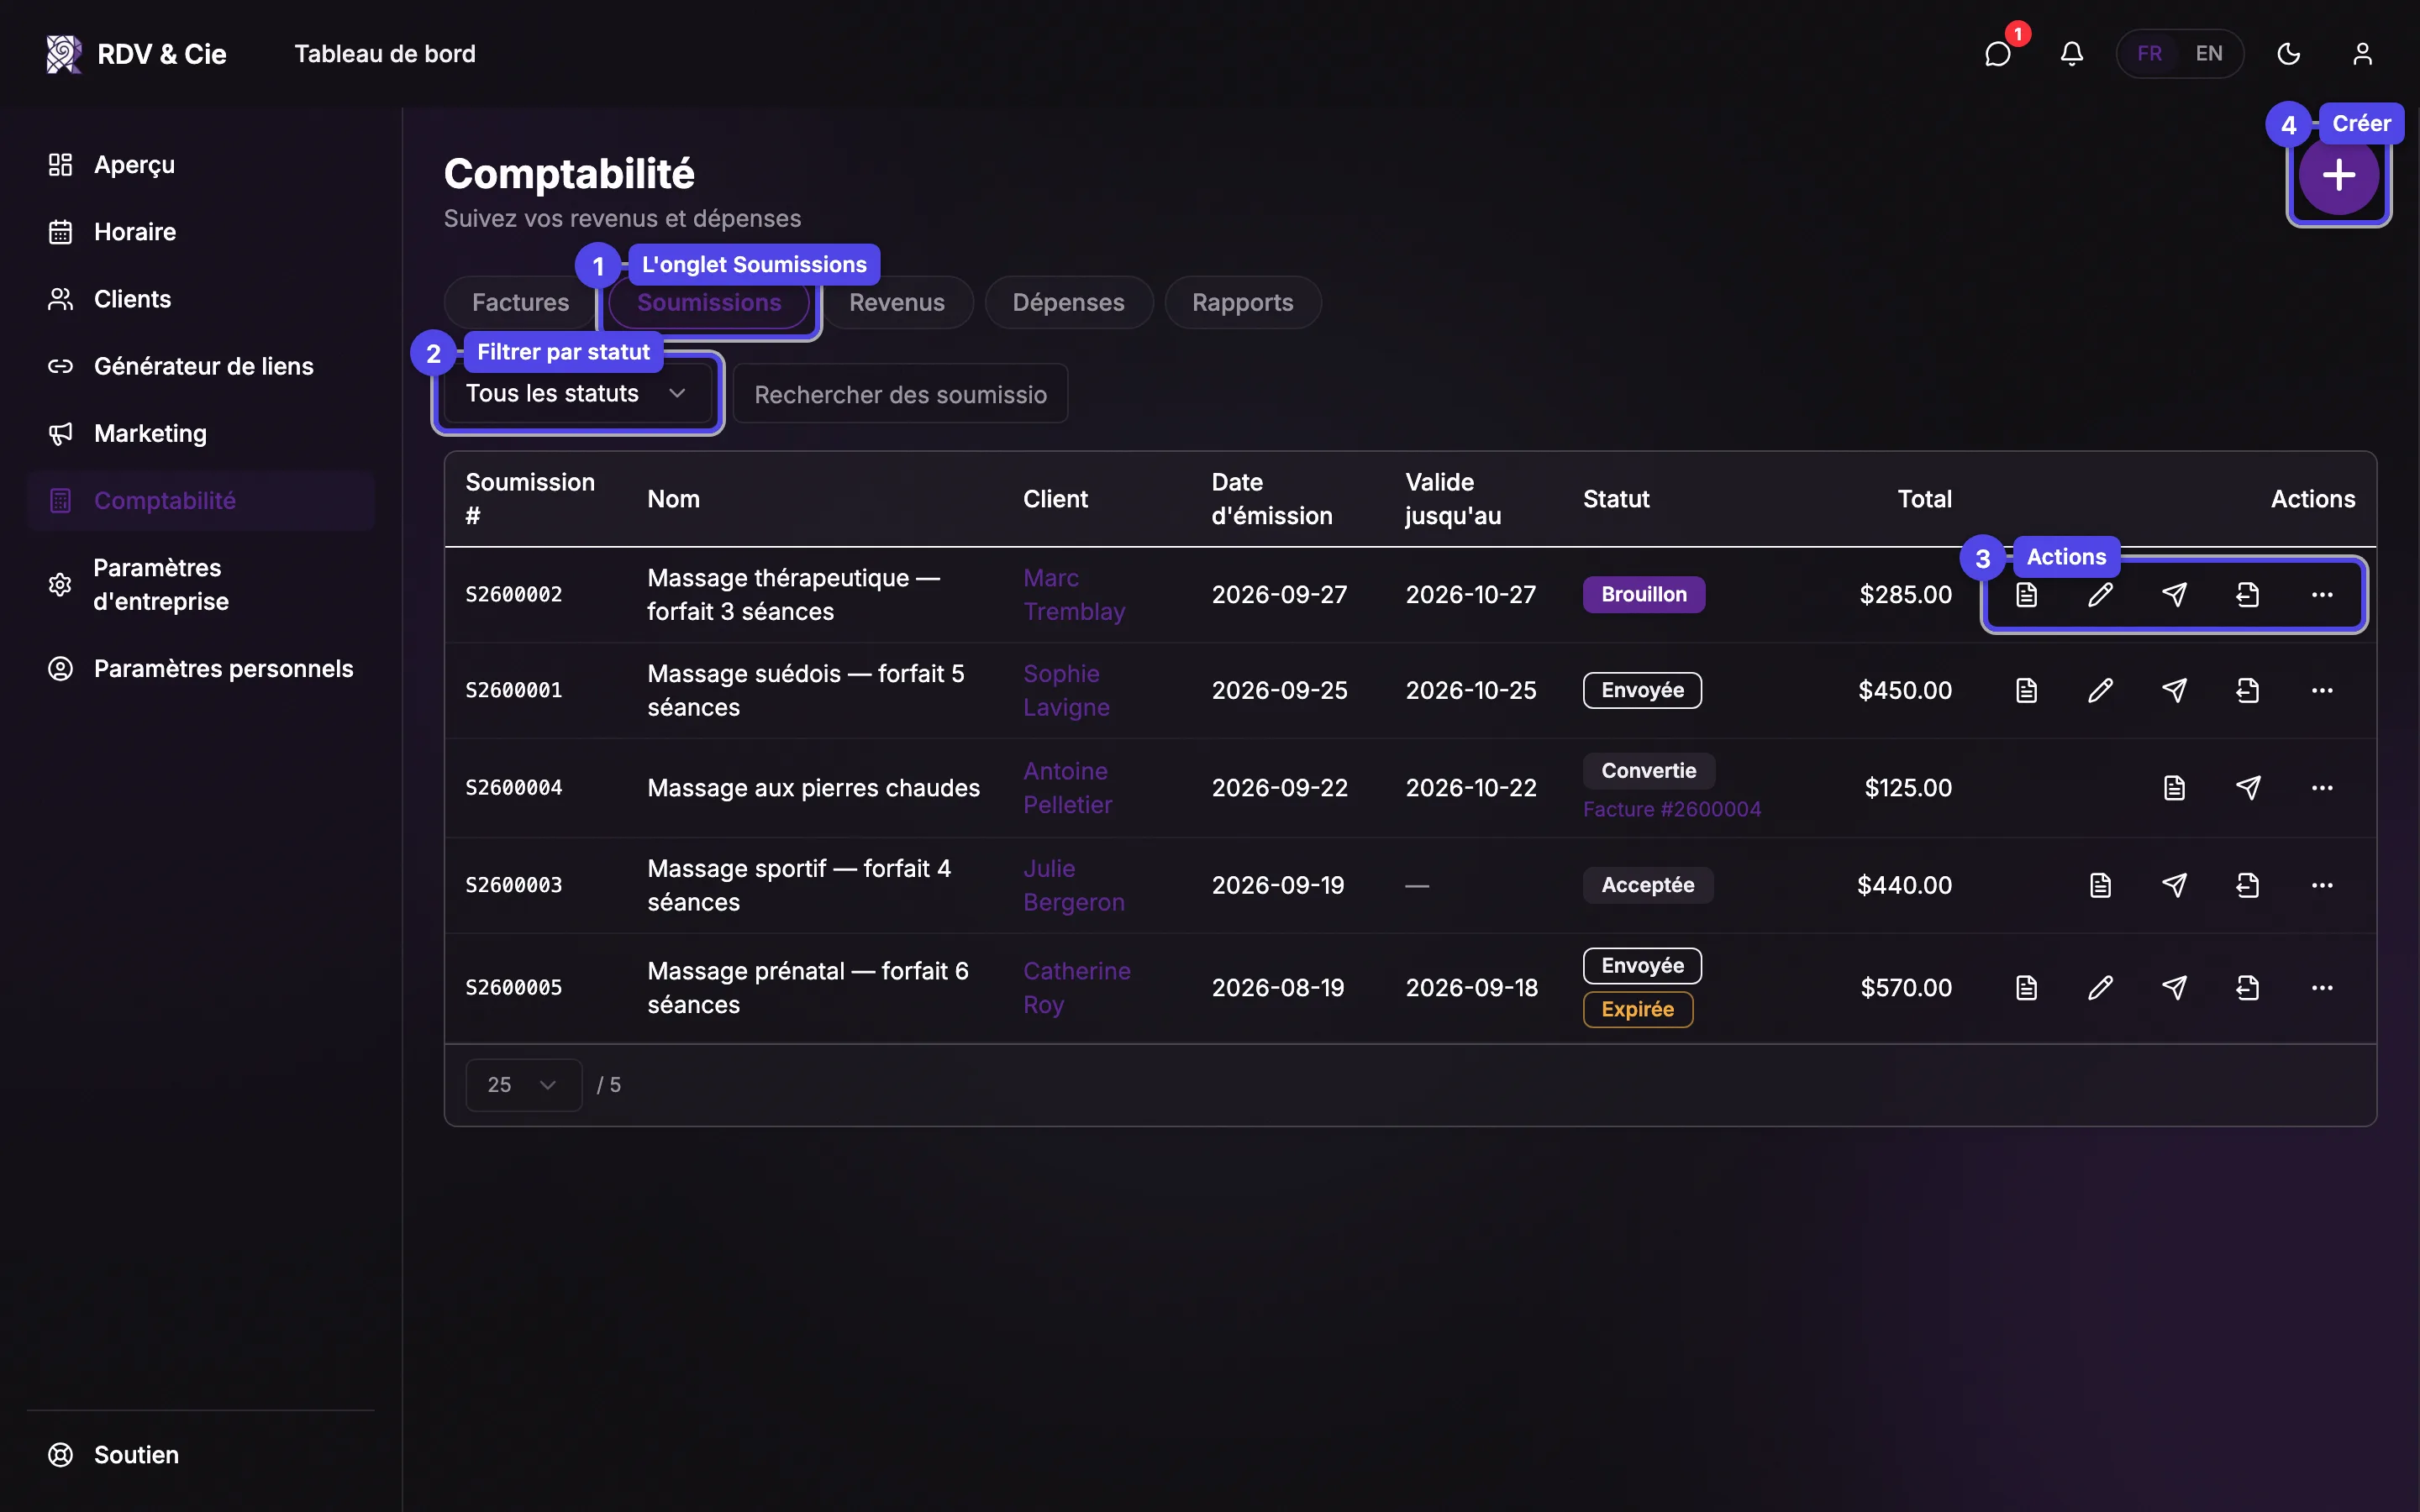Open client link Sophie Lavigne
Screen dimensions: 2420x1512
(x=1066, y=690)
